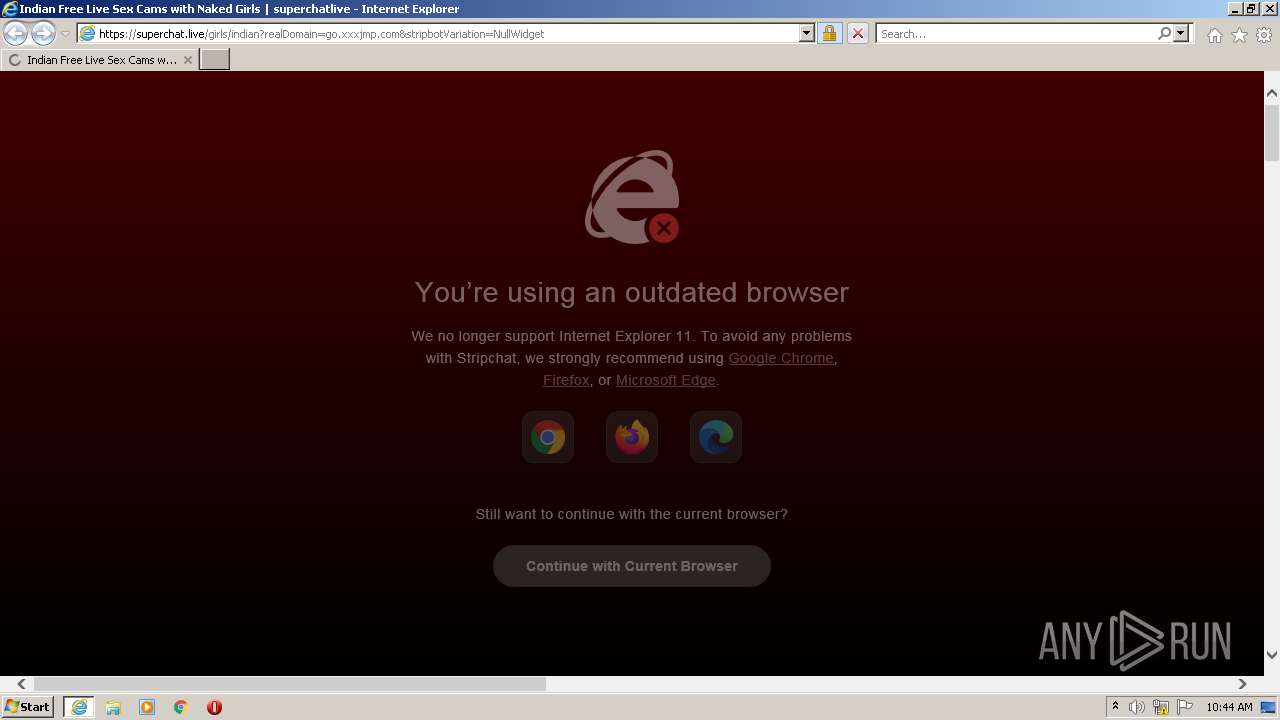Screen dimensions: 1280x720
Task: Click the browser Back arrow button
Action: [15, 33]
